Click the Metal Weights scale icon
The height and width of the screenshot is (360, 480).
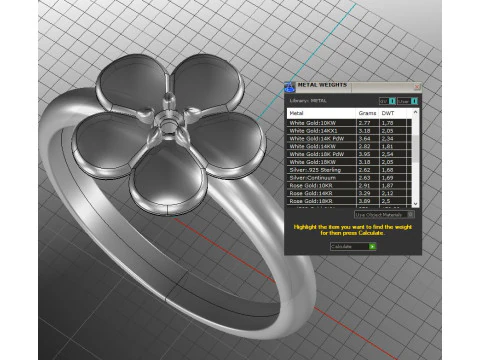[290, 87]
